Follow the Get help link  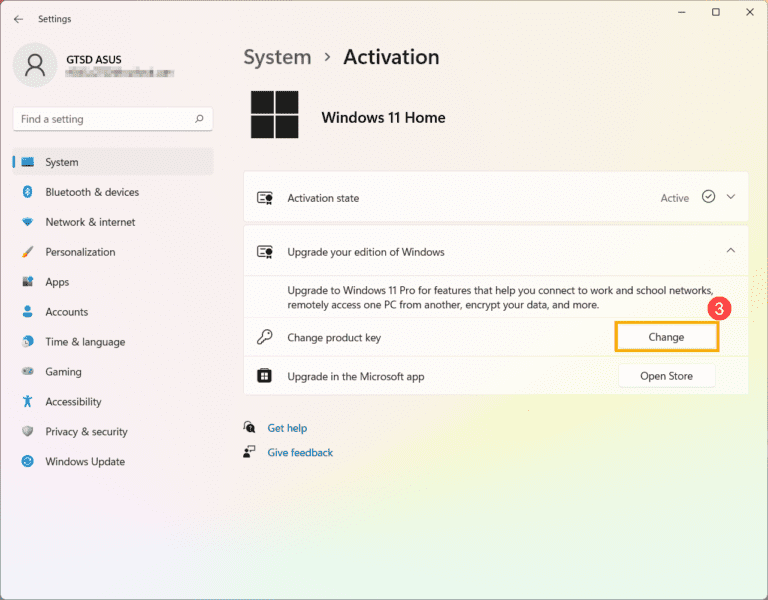click(x=287, y=428)
